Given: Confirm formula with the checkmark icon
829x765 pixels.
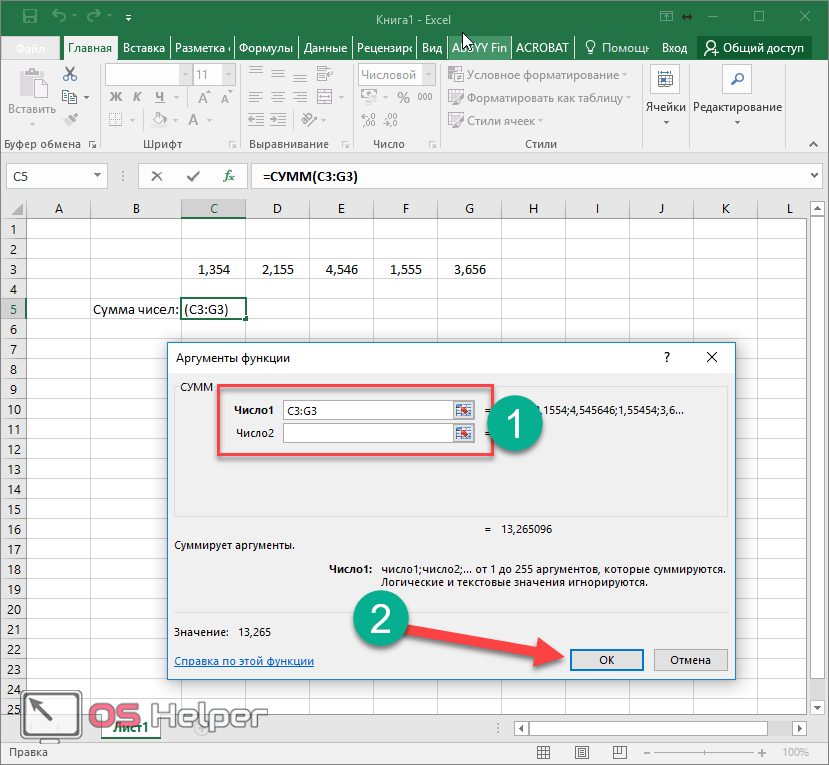Looking at the screenshot, I should point(193,176).
